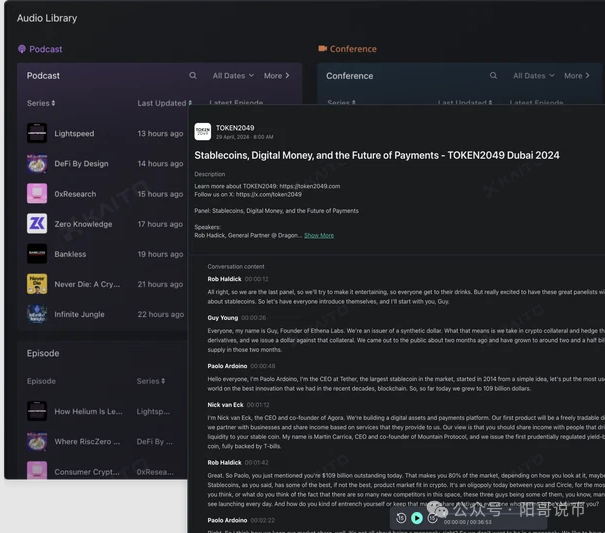Play the conference audio
Image resolution: width=605 pixels, height=533 pixels.
coord(417,518)
